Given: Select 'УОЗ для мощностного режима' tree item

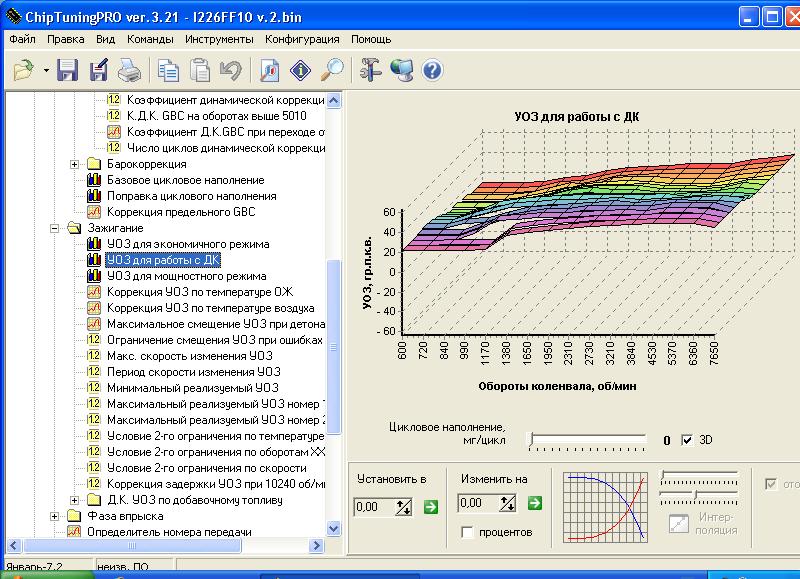Looking at the screenshot, I should point(187,276).
